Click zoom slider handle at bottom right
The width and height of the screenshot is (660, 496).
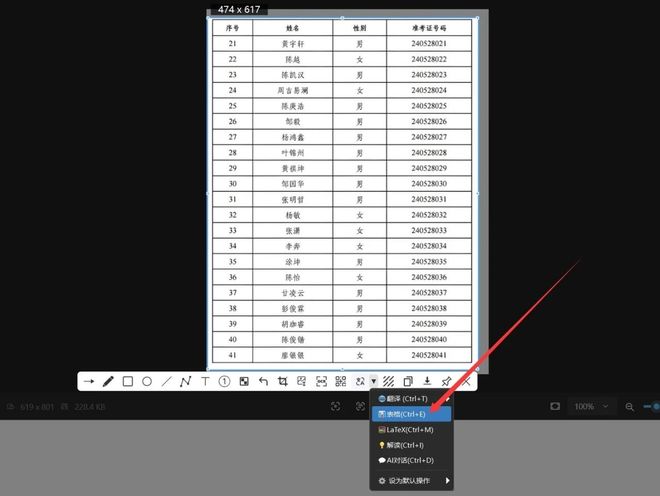(655, 406)
